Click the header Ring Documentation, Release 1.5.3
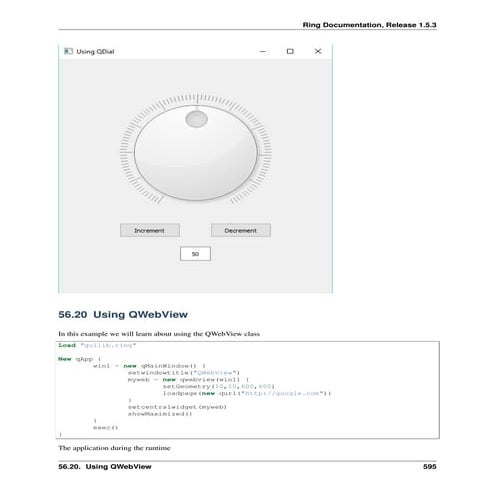This screenshot has height=495, width=495. click(x=369, y=25)
